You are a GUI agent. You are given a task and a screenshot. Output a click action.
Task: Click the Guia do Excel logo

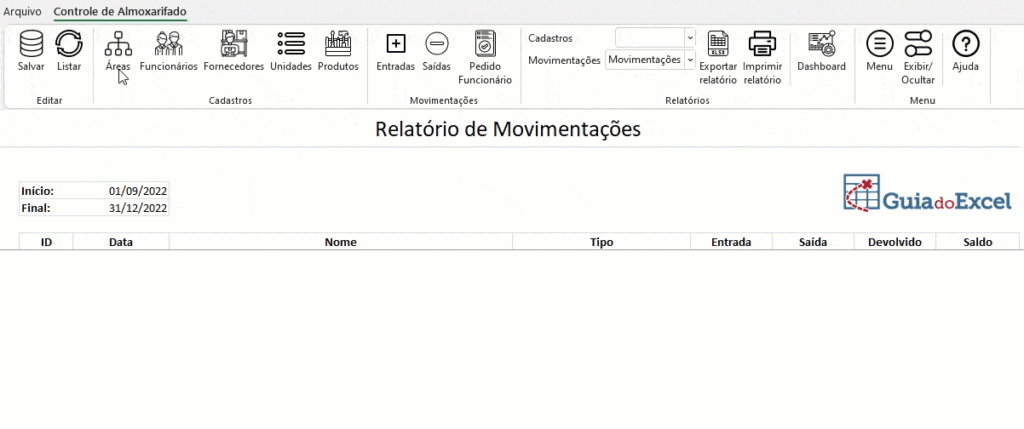(927, 193)
